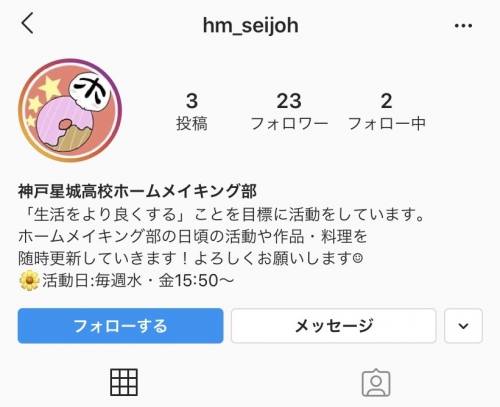Screen dimensions: 500x407
Task: Tap the back arrow icon
Action: click(x=27, y=23)
